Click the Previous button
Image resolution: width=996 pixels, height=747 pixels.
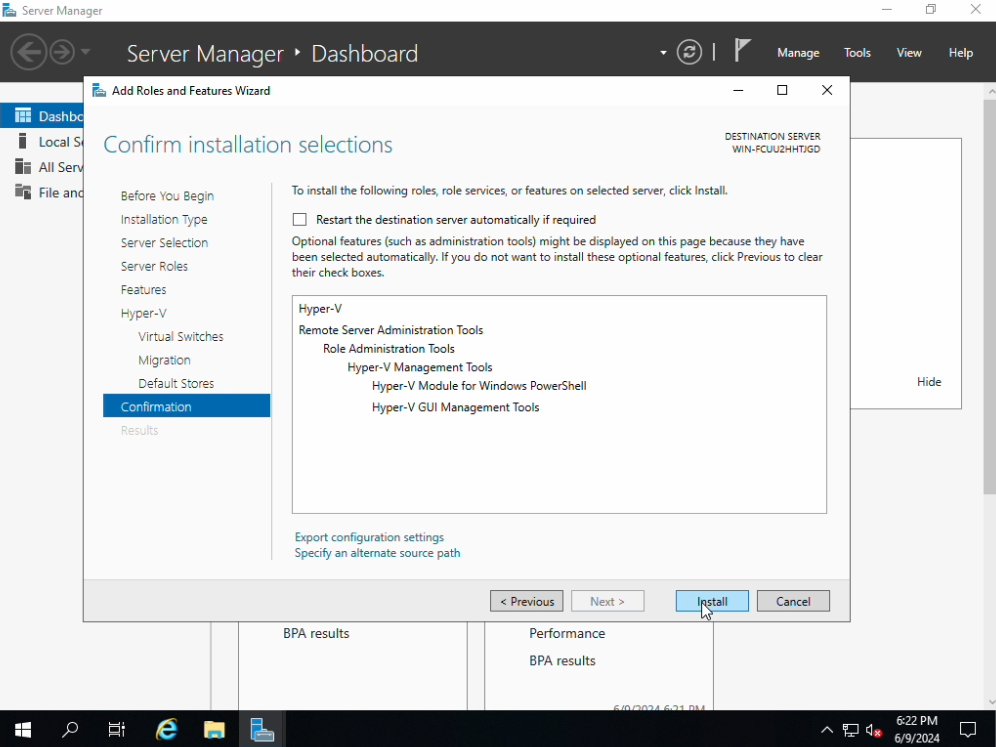click(x=526, y=601)
